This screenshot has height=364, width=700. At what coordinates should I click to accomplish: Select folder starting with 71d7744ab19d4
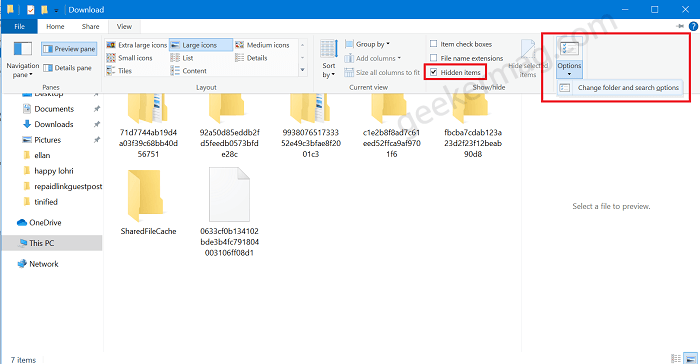click(x=148, y=126)
